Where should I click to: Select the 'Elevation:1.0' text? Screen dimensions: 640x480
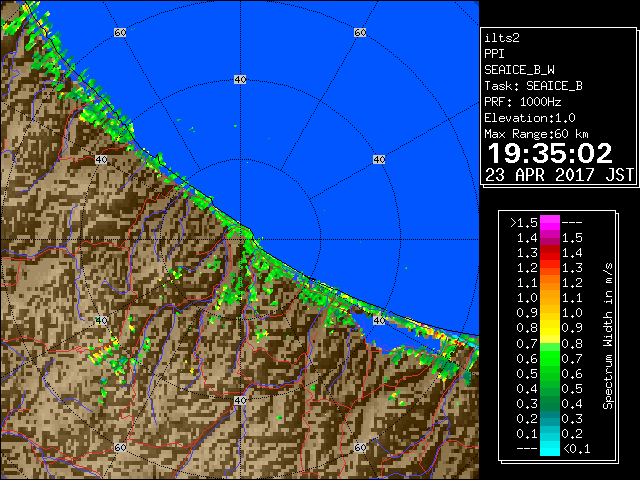(x=530, y=118)
